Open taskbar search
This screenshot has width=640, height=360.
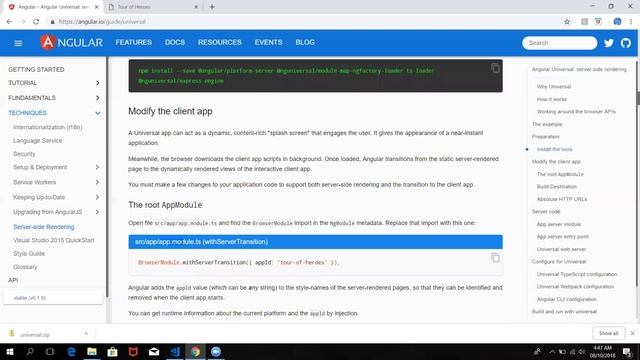pos(30,351)
